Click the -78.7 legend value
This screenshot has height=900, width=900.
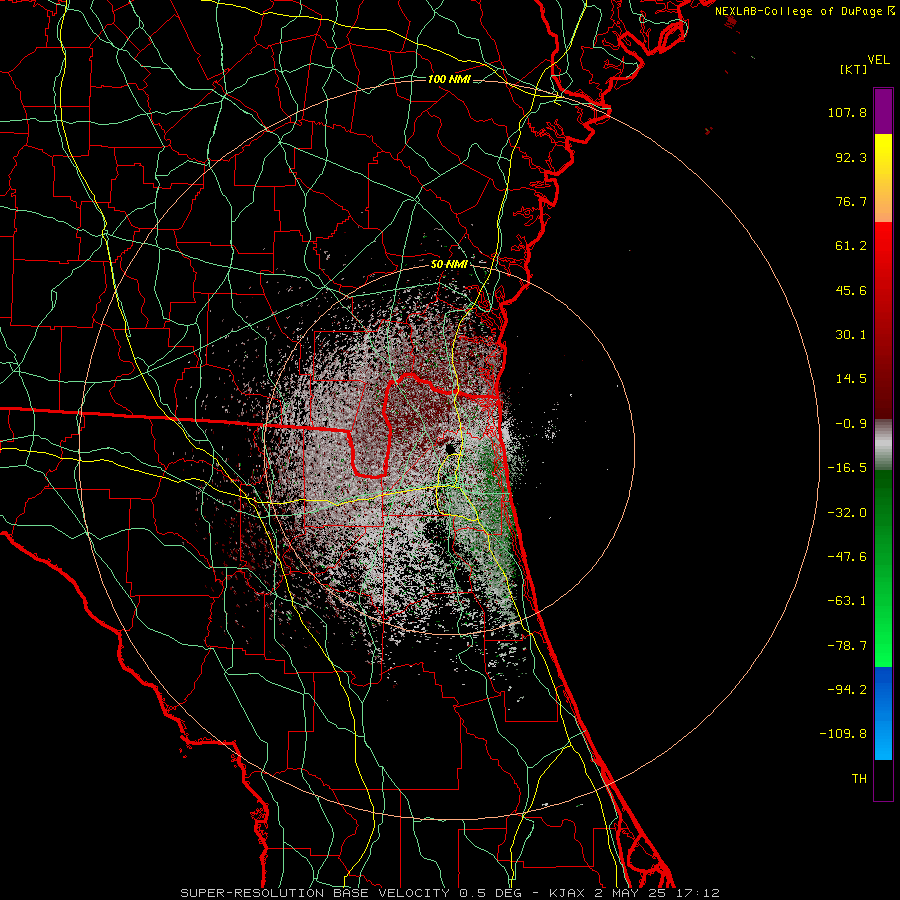(x=847, y=646)
